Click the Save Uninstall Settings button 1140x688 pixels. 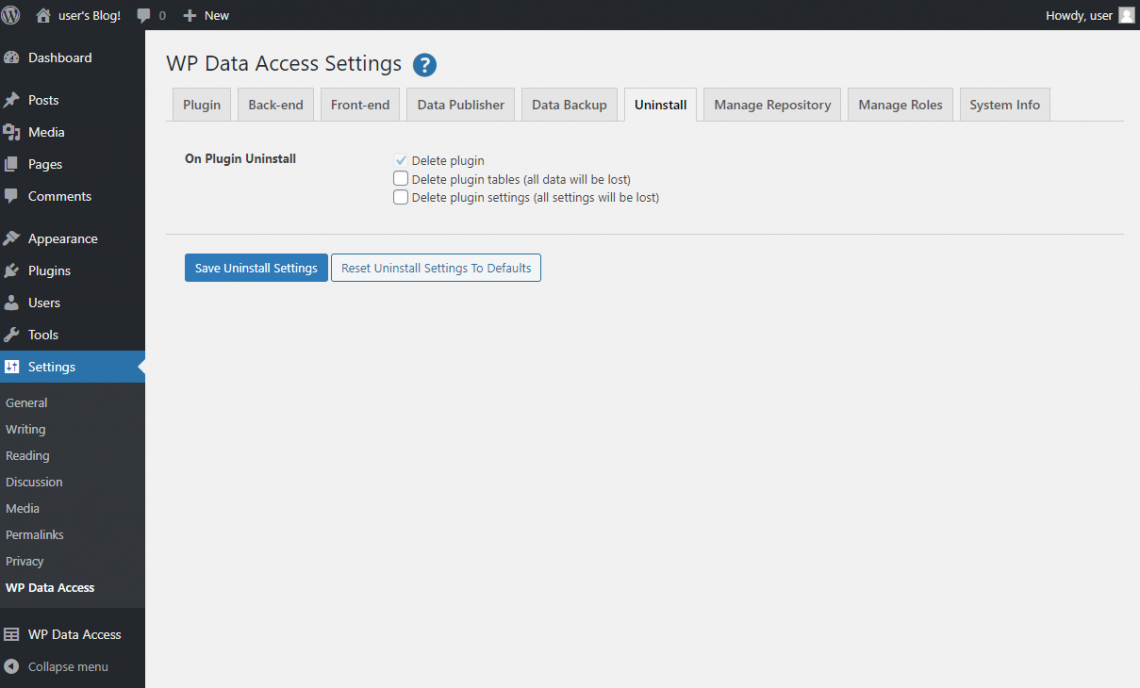pyautogui.click(x=255, y=267)
